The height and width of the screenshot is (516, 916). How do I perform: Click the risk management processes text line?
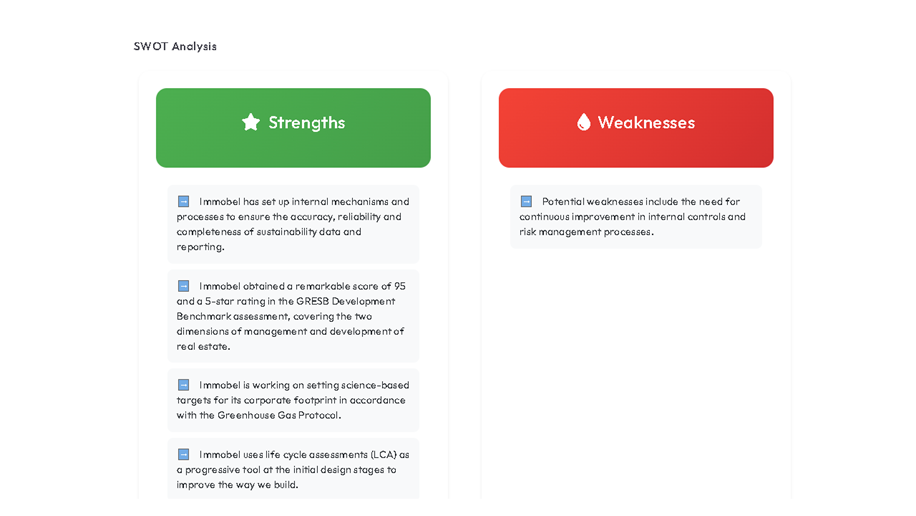click(586, 232)
